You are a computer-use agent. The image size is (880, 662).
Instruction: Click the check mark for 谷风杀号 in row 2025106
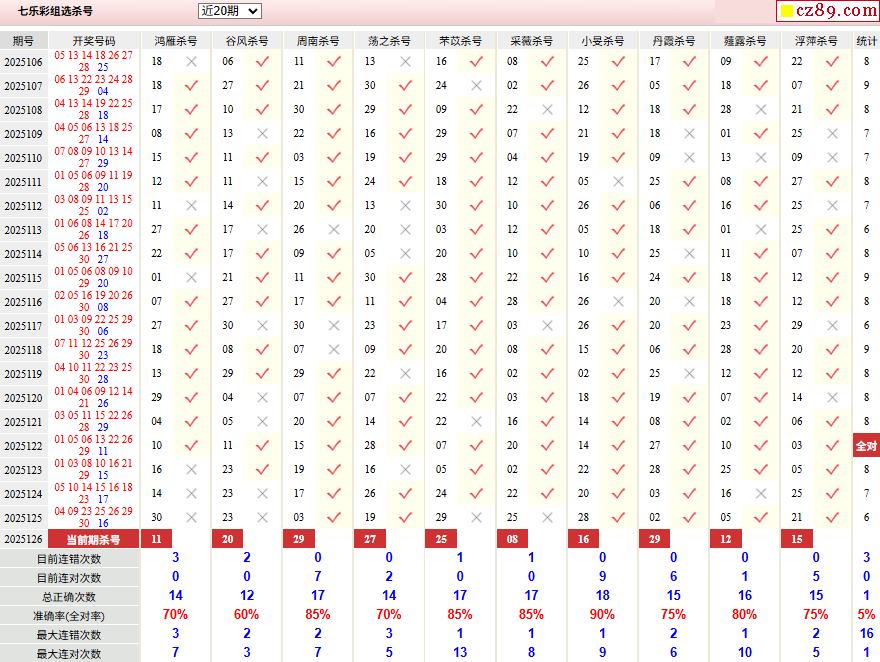[x=262, y=61]
